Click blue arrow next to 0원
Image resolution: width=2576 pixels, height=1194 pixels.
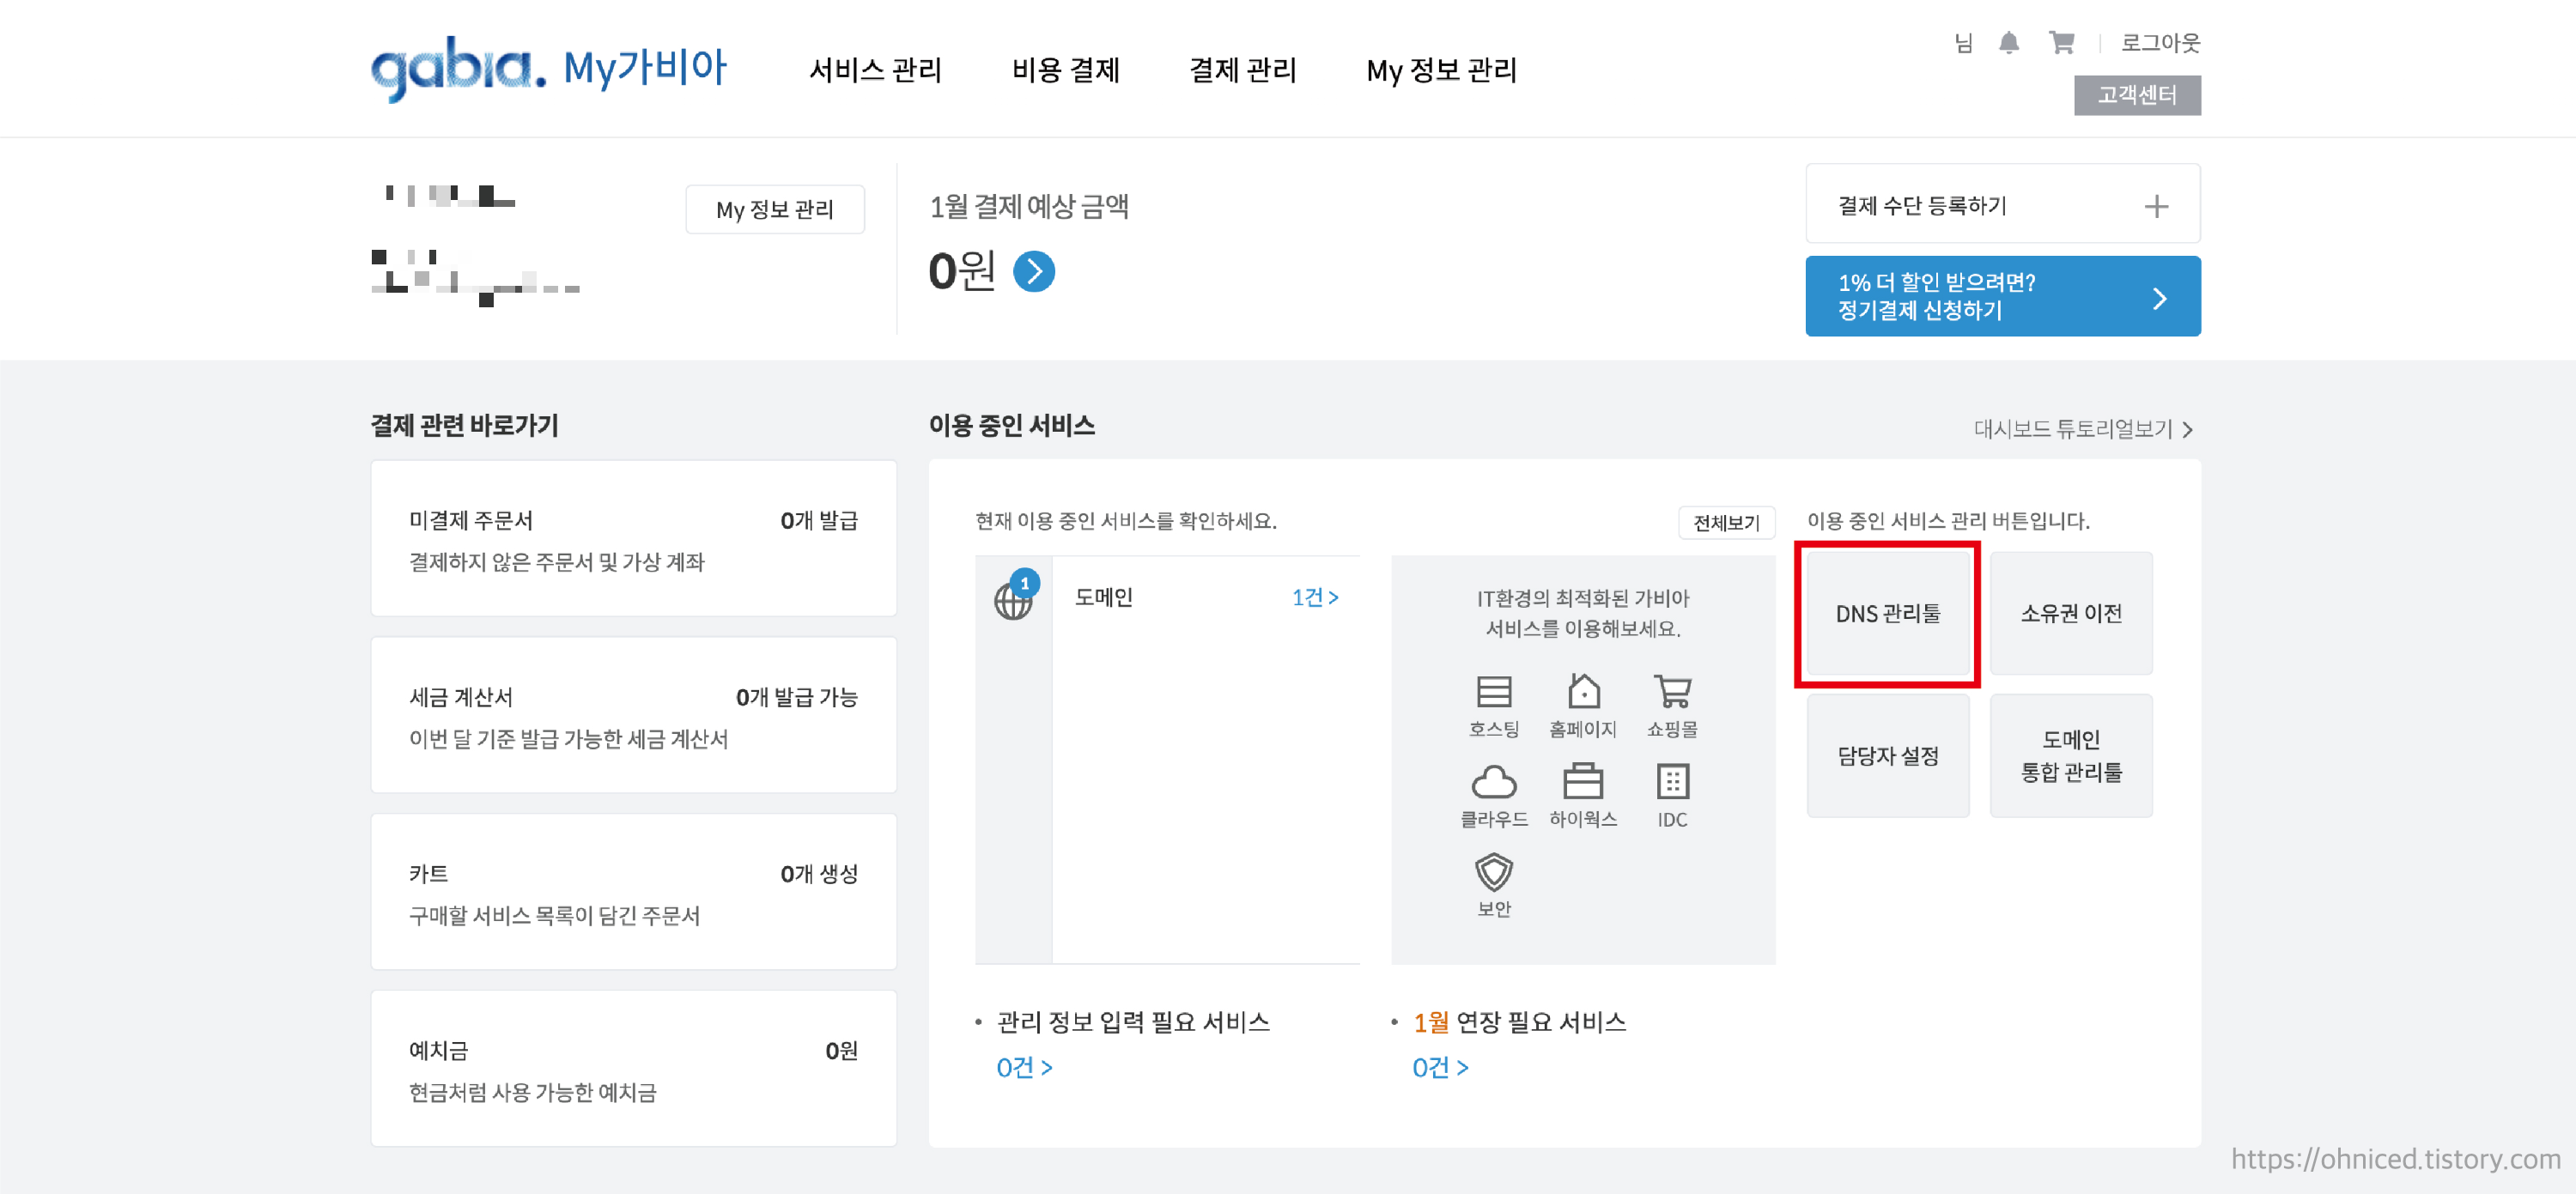pyautogui.click(x=1034, y=272)
